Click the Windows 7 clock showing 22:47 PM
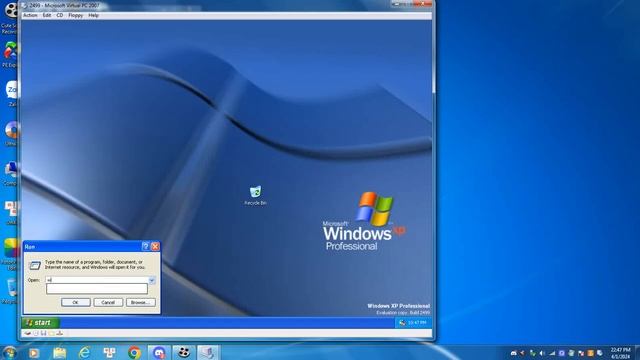This screenshot has width=640, height=360. 620,353
